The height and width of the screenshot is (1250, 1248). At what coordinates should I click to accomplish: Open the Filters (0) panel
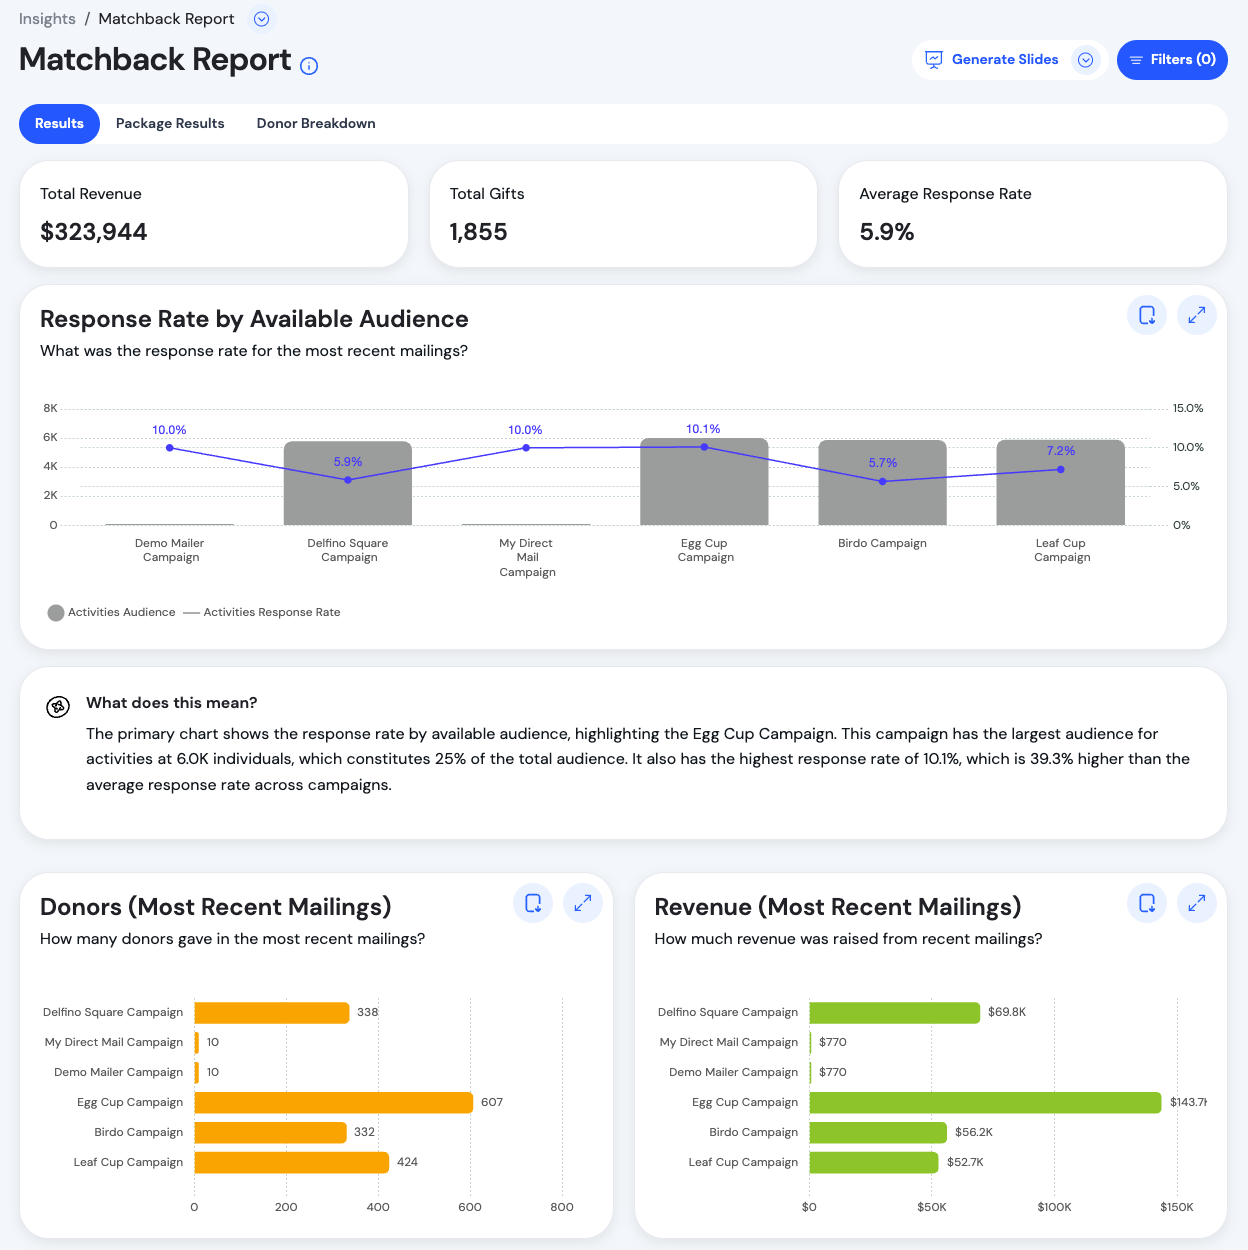(x=1172, y=60)
